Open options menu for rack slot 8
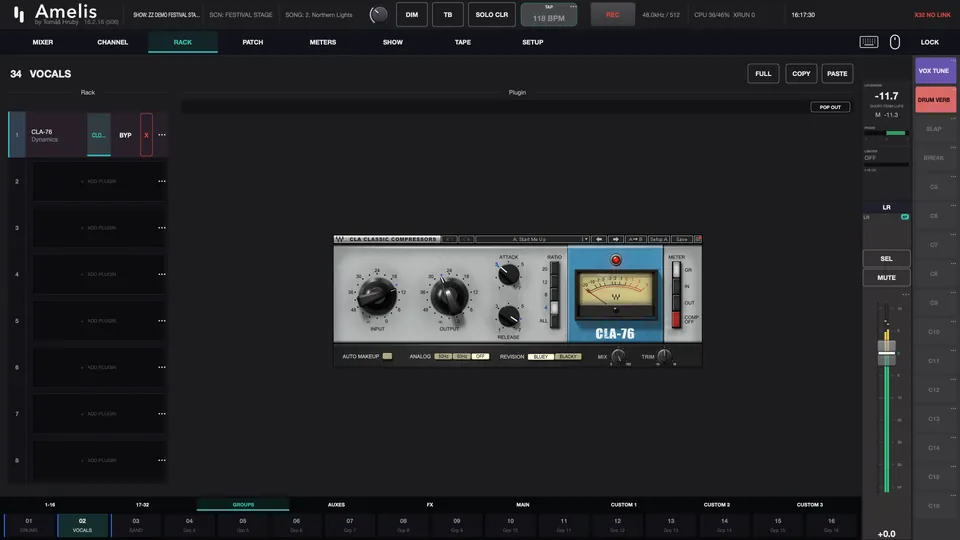The height and width of the screenshot is (540, 960). pyautogui.click(x=162, y=460)
